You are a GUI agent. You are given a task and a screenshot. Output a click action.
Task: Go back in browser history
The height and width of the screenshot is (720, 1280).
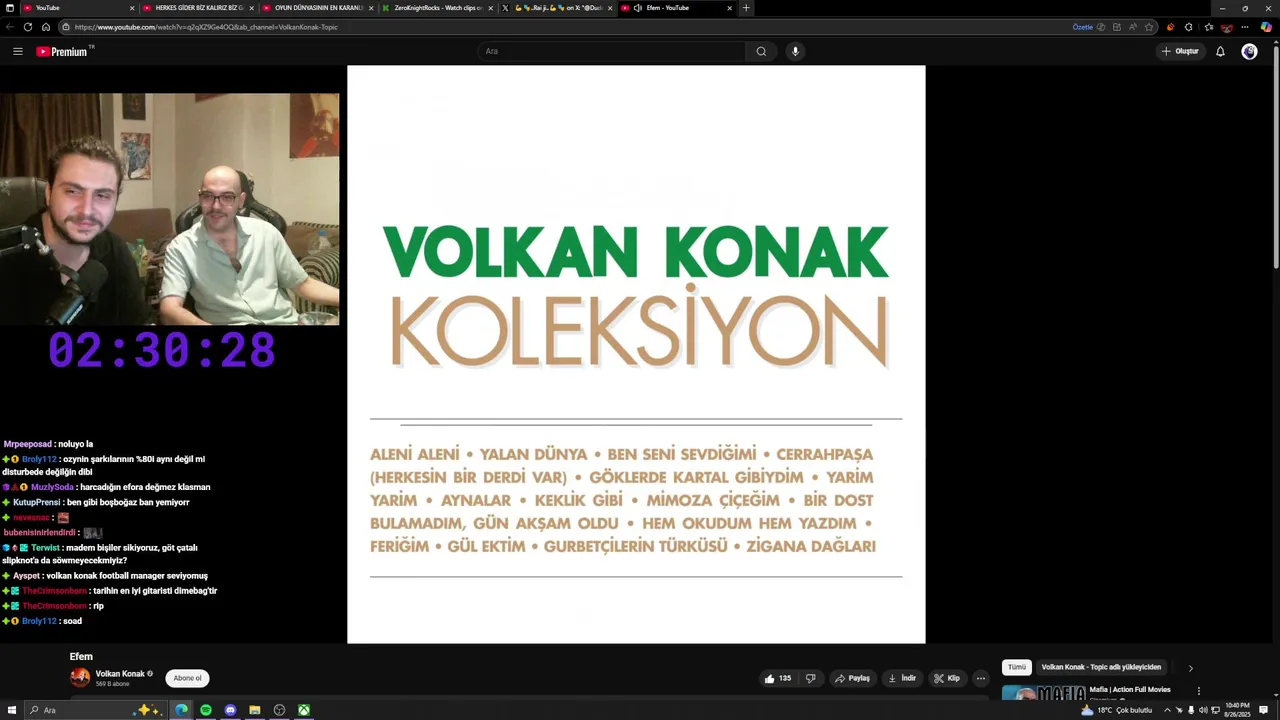tap(10, 27)
